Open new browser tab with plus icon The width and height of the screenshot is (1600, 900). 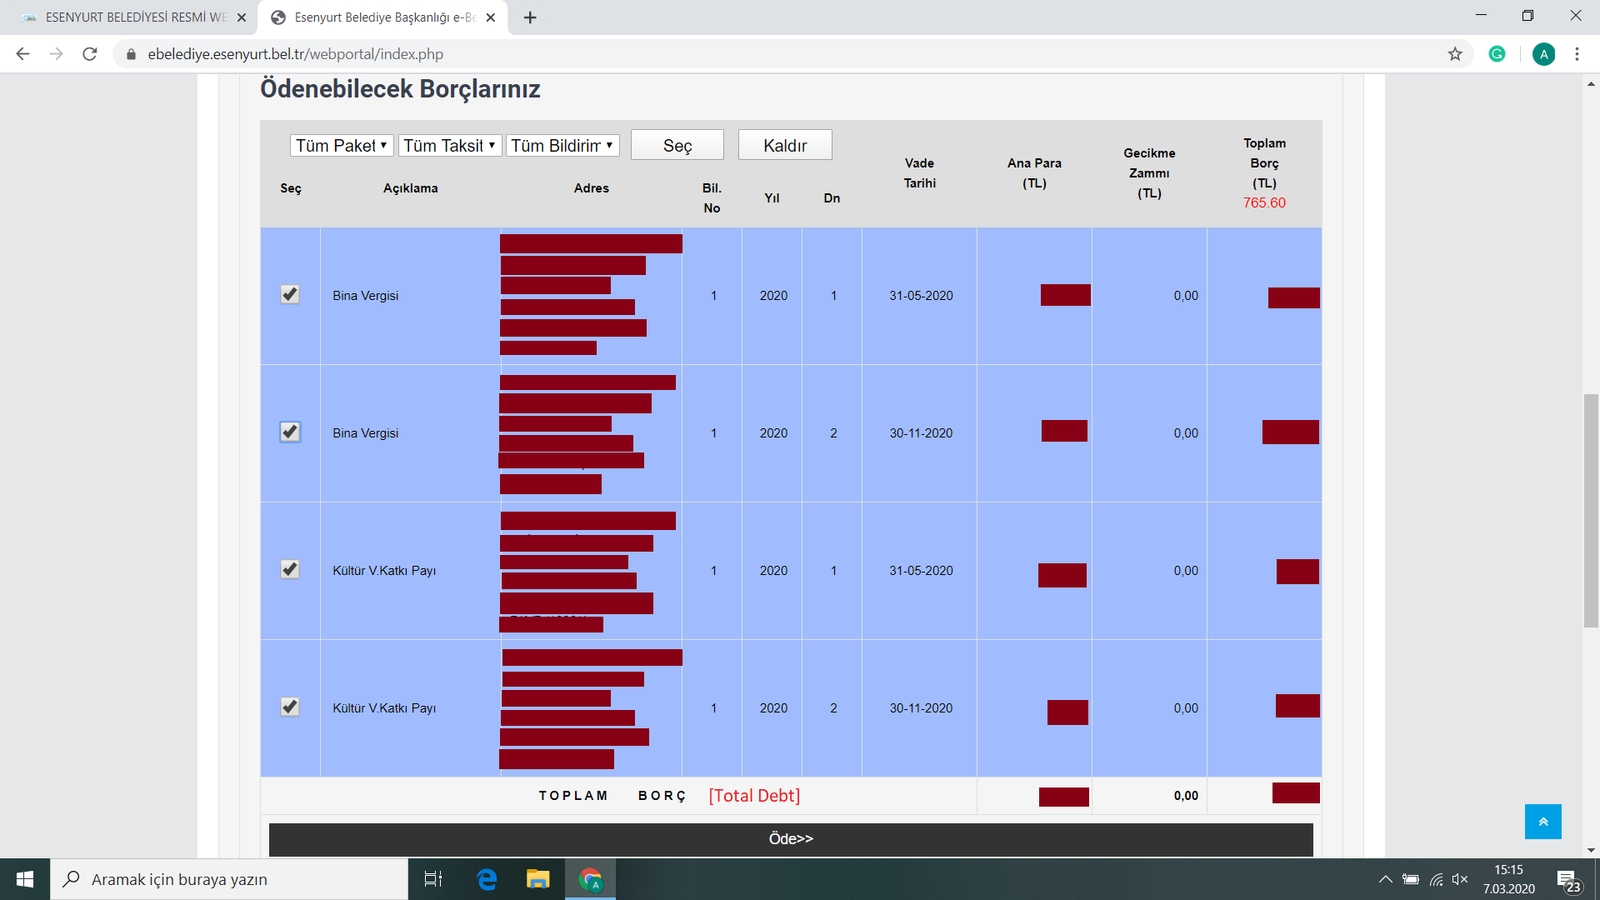(530, 17)
